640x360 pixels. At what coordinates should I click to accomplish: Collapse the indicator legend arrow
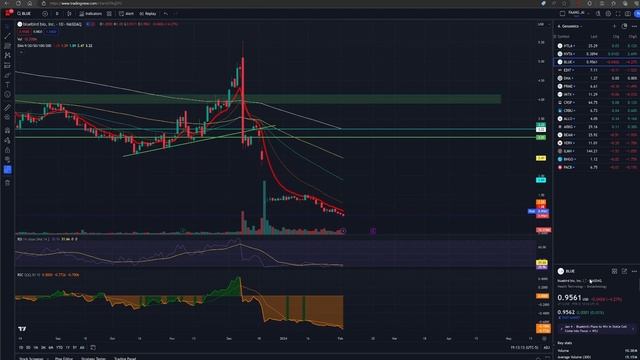coord(20,51)
